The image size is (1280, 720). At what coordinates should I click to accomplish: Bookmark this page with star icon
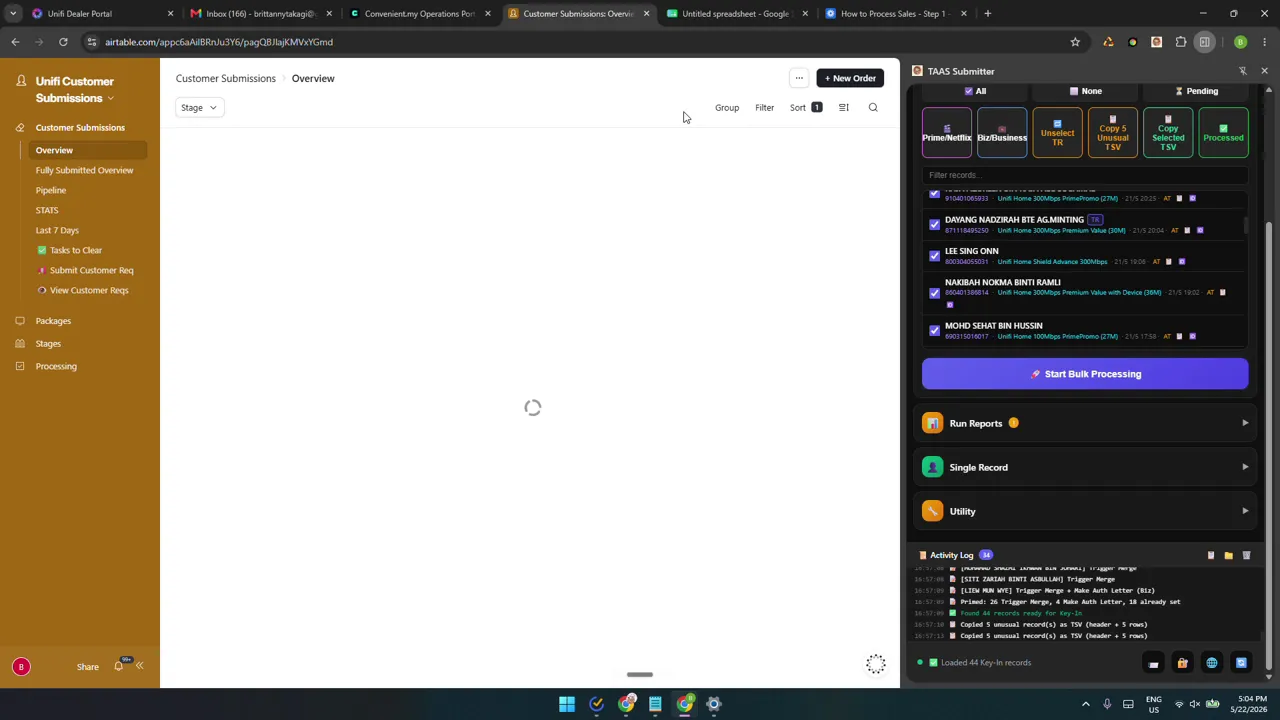(x=1075, y=42)
